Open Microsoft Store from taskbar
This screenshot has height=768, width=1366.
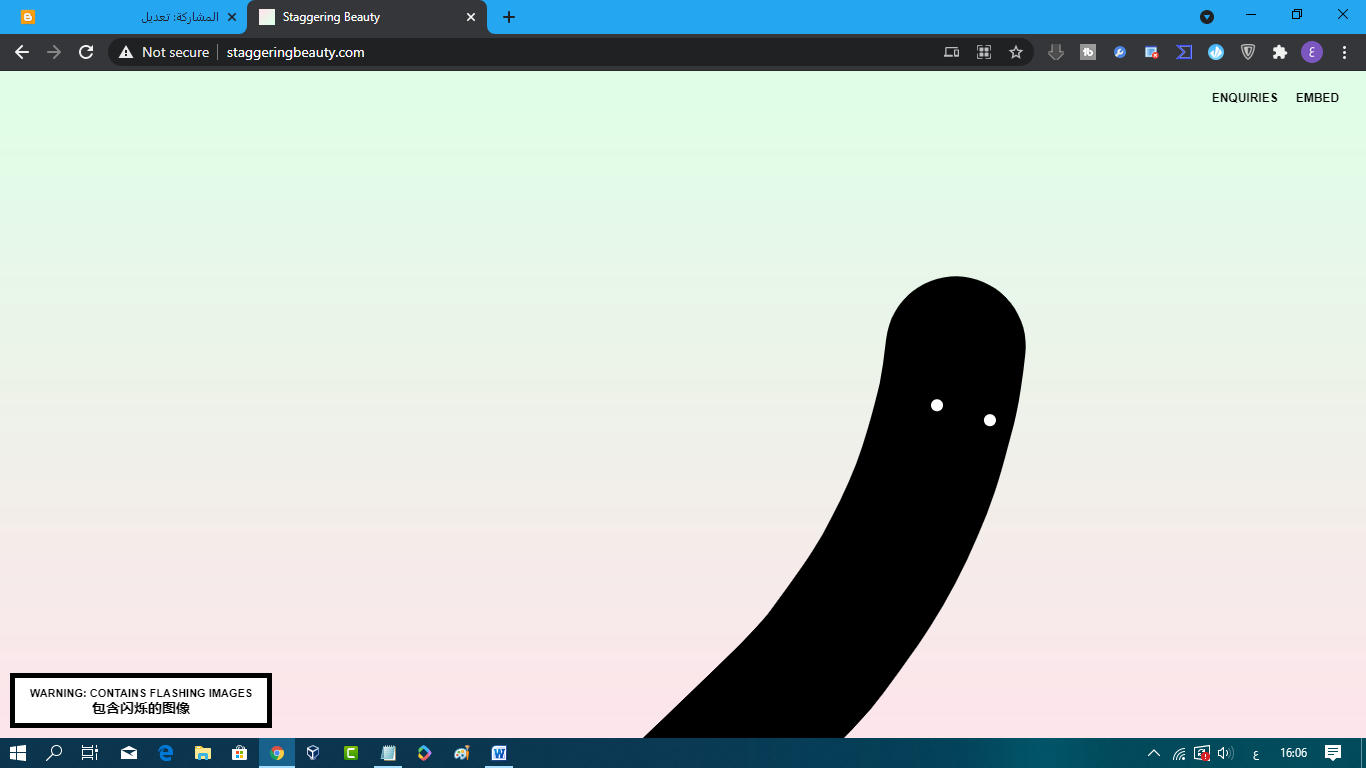(x=240, y=753)
